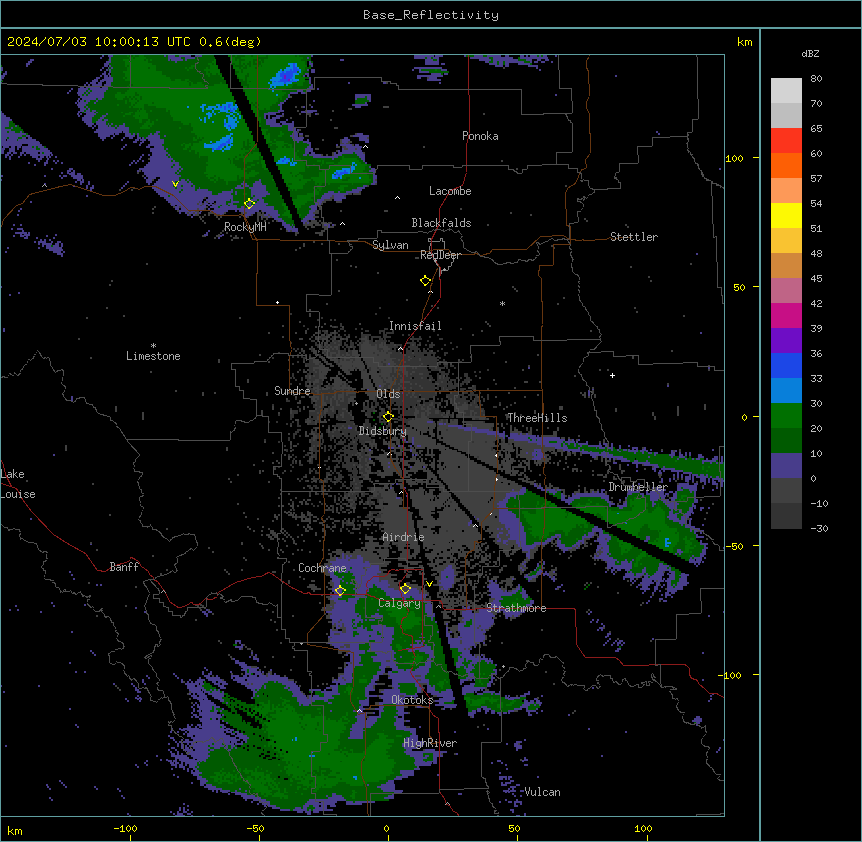The image size is (862, 842).
Task: Select the Sylvan town label
Action: (x=390, y=245)
